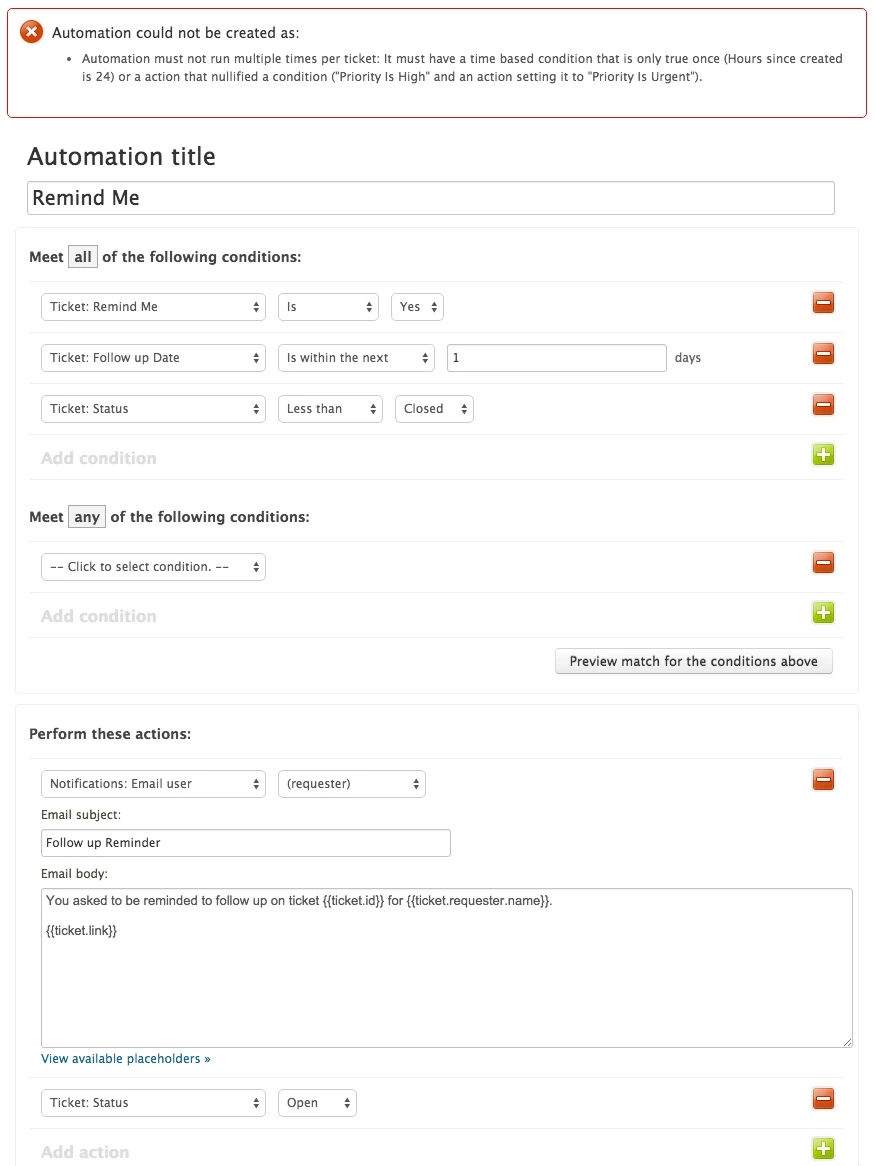Click the green plus to add action
876x1166 pixels.
coord(823,1149)
